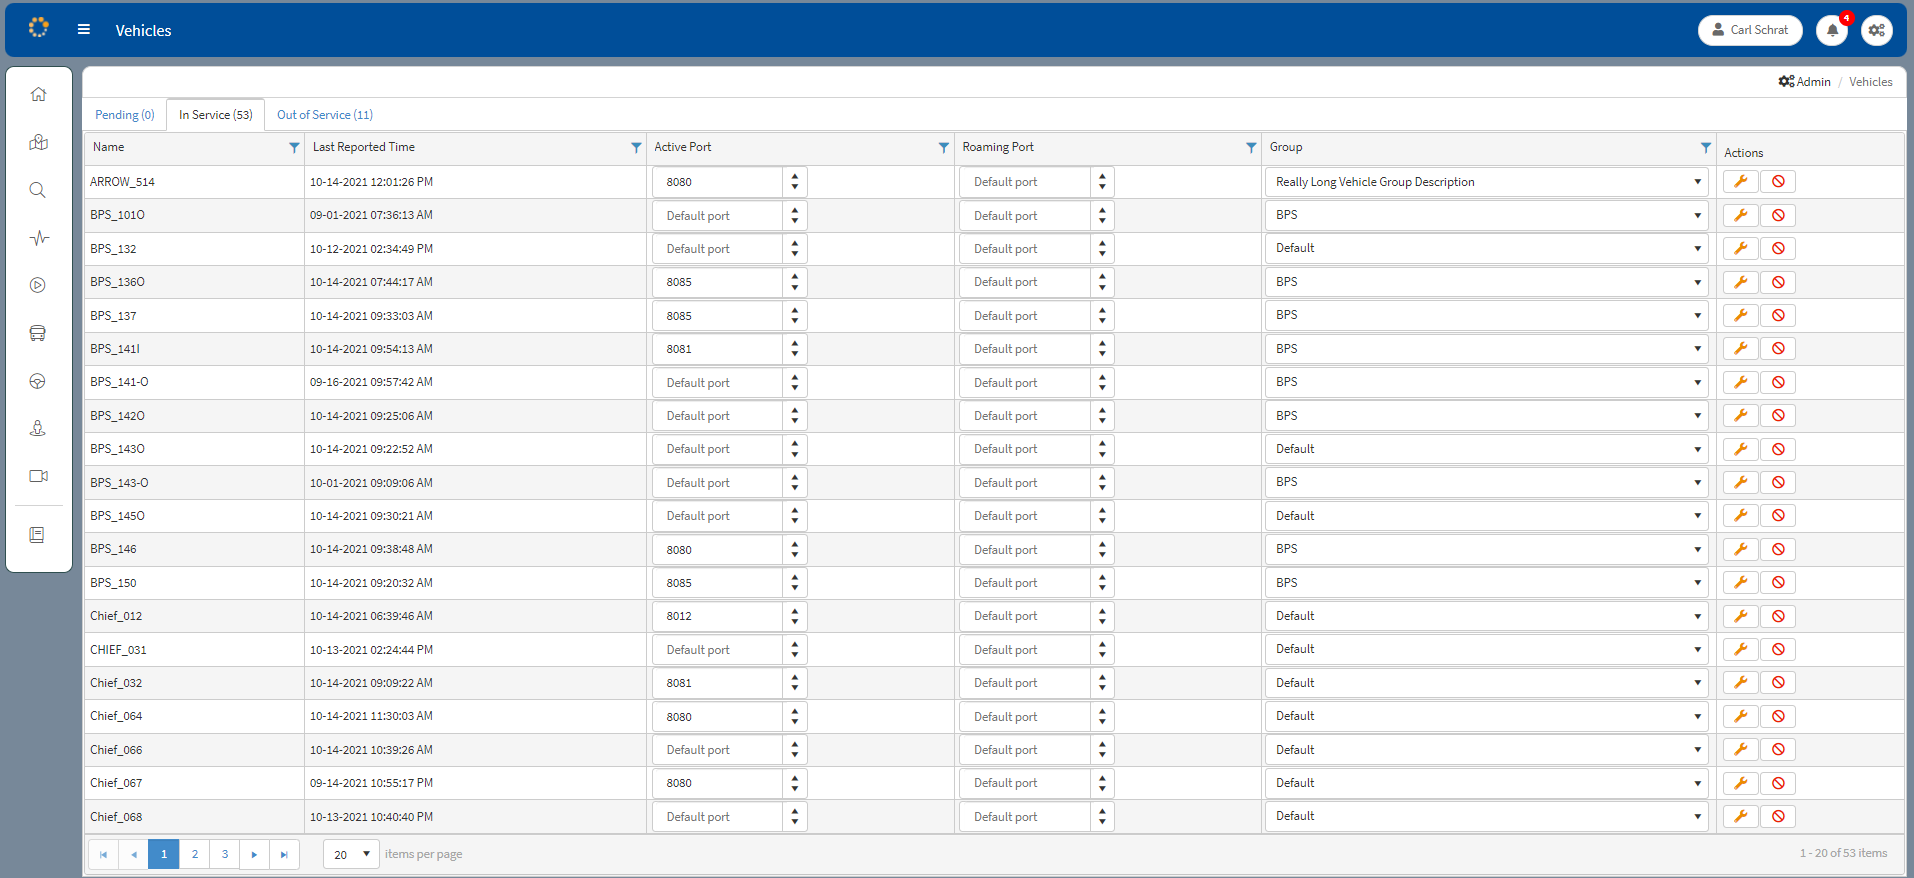Image resolution: width=1914 pixels, height=878 pixels.
Task: Click the BPS_141I vehicle name
Action: [x=115, y=349]
